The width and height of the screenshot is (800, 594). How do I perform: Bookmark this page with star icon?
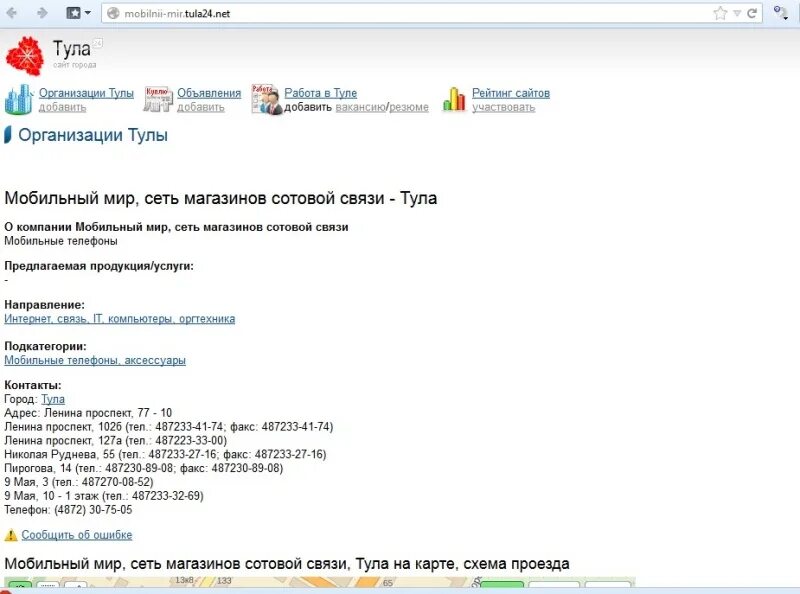click(720, 13)
